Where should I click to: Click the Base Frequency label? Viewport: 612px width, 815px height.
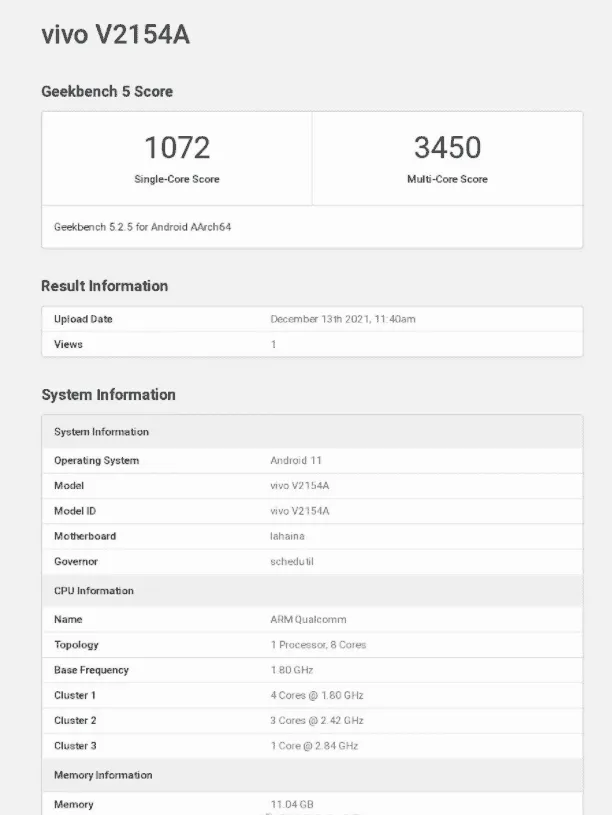(x=91, y=670)
